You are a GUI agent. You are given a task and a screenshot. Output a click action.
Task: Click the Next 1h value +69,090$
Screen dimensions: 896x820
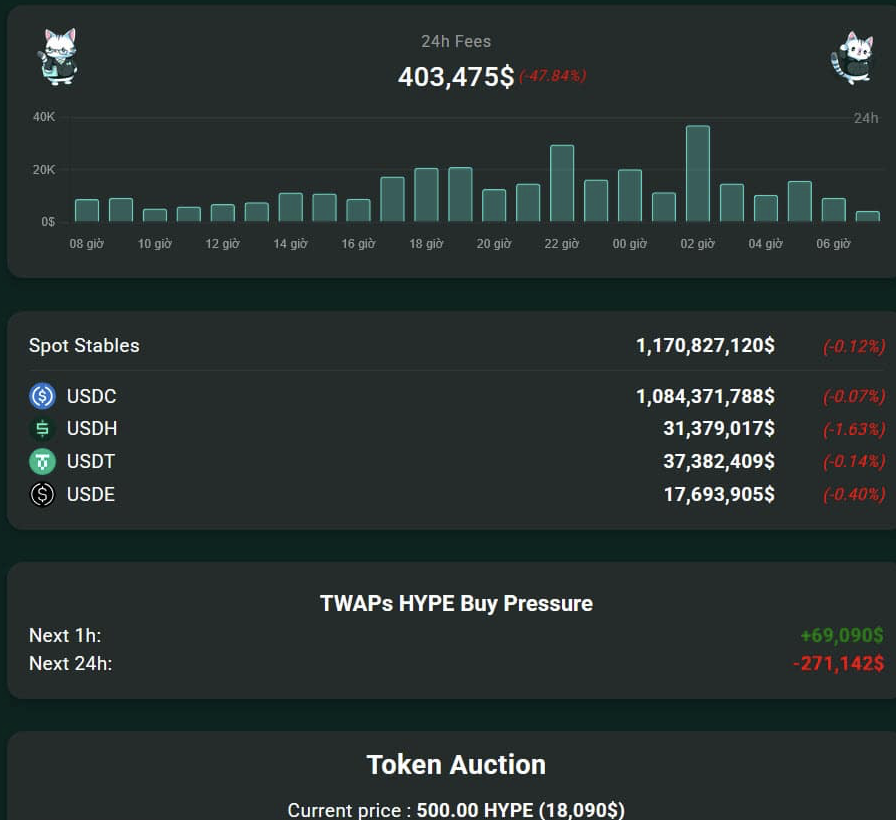(x=841, y=635)
